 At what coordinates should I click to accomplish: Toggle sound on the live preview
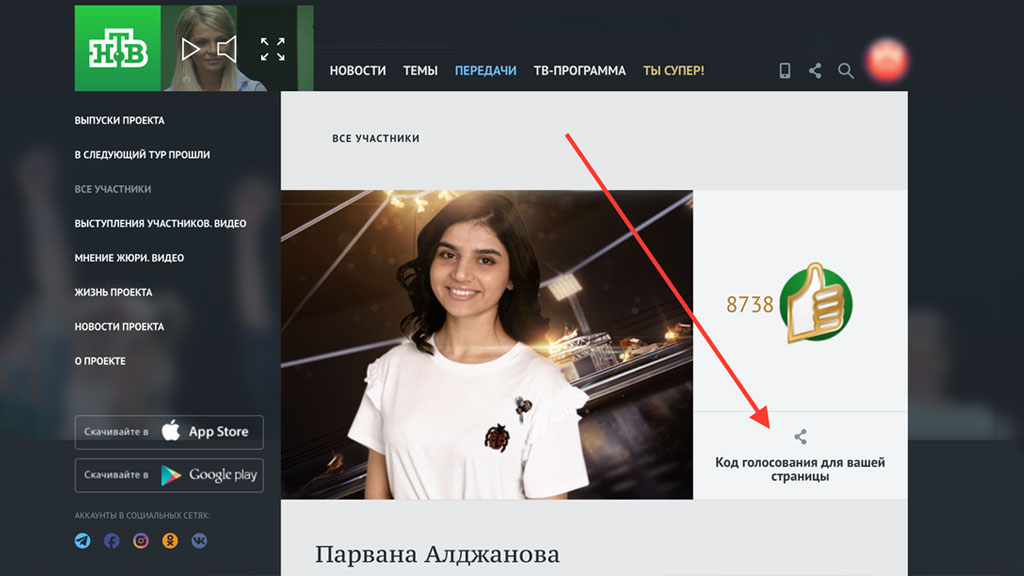click(x=227, y=49)
